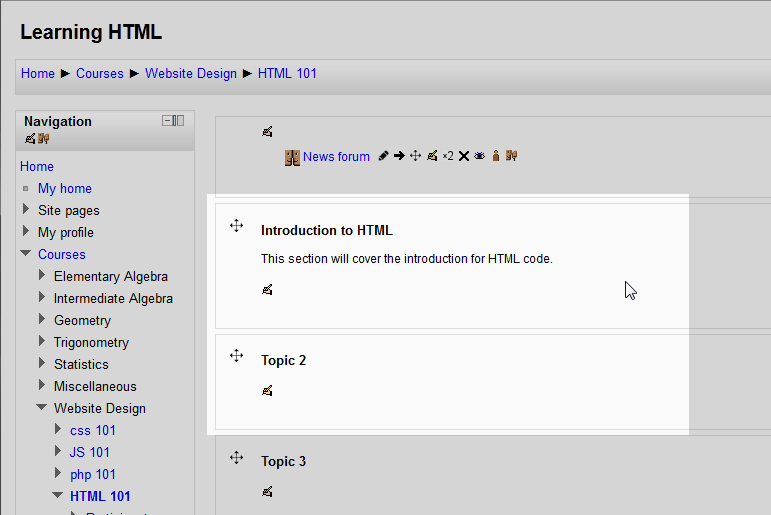Delete News forum with the X icon
The height and width of the screenshot is (515, 771).
click(464, 156)
